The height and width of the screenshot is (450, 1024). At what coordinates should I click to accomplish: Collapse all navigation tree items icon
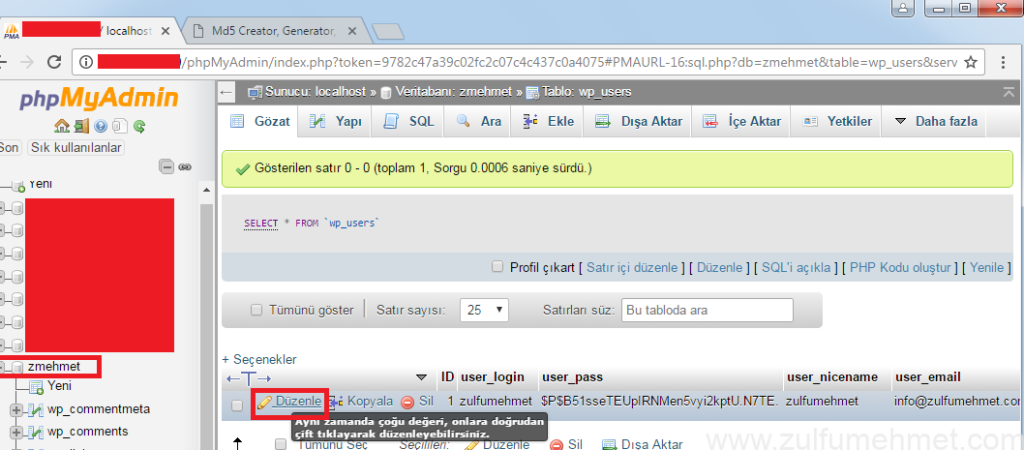(166, 167)
